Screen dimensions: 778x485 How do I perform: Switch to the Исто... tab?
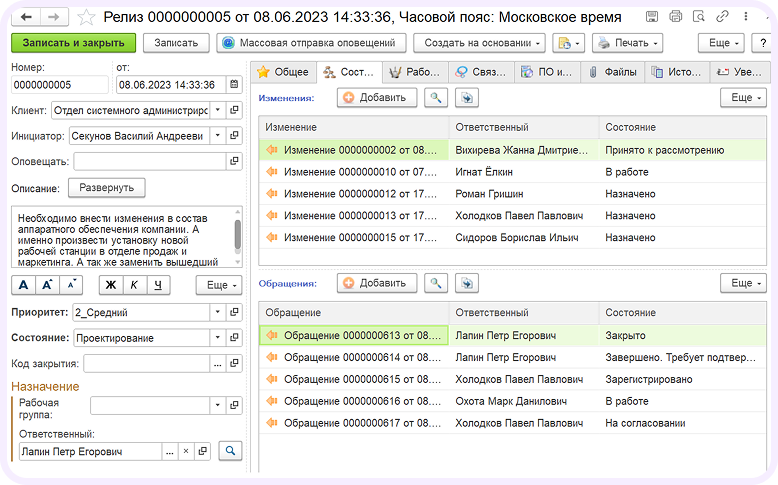pos(677,72)
